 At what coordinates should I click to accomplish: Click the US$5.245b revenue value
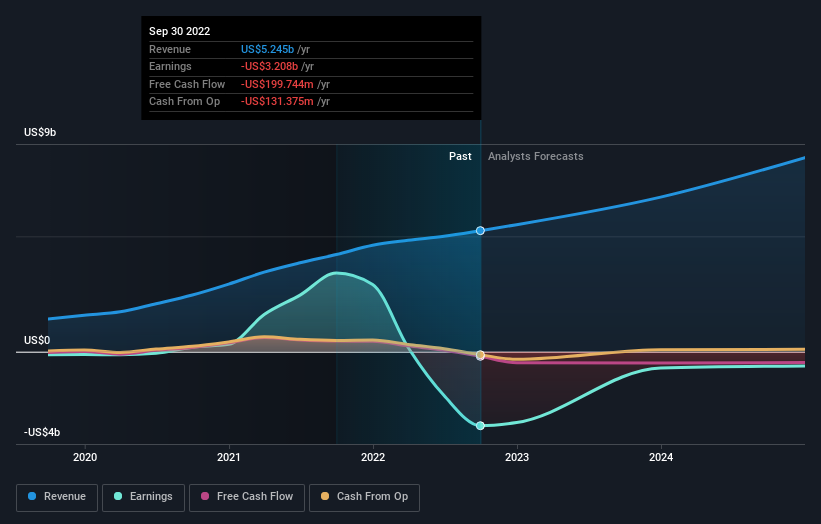coord(267,49)
